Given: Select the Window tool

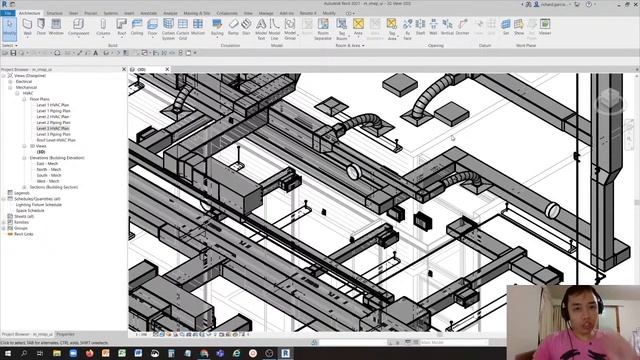Looking at the screenshot, I should point(56,27).
